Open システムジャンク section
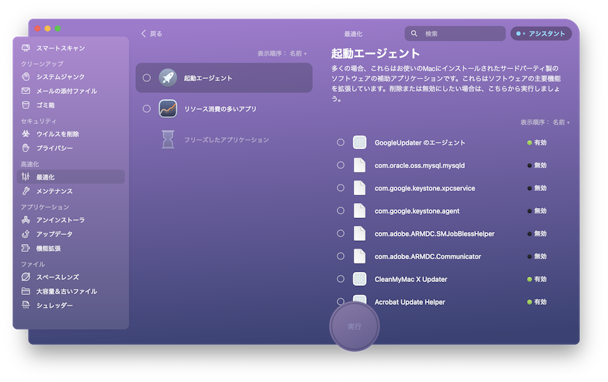The image size is (608, 382). pos(60,77)
